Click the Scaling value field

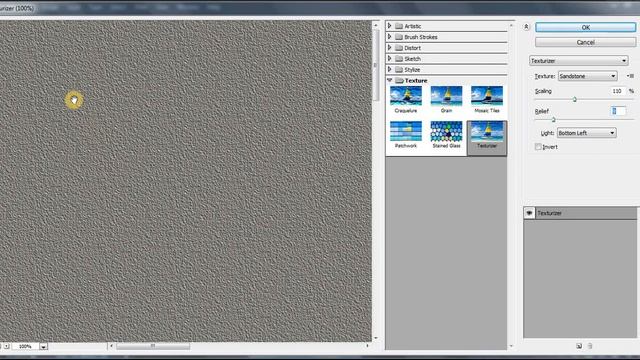tap(618, 91)
